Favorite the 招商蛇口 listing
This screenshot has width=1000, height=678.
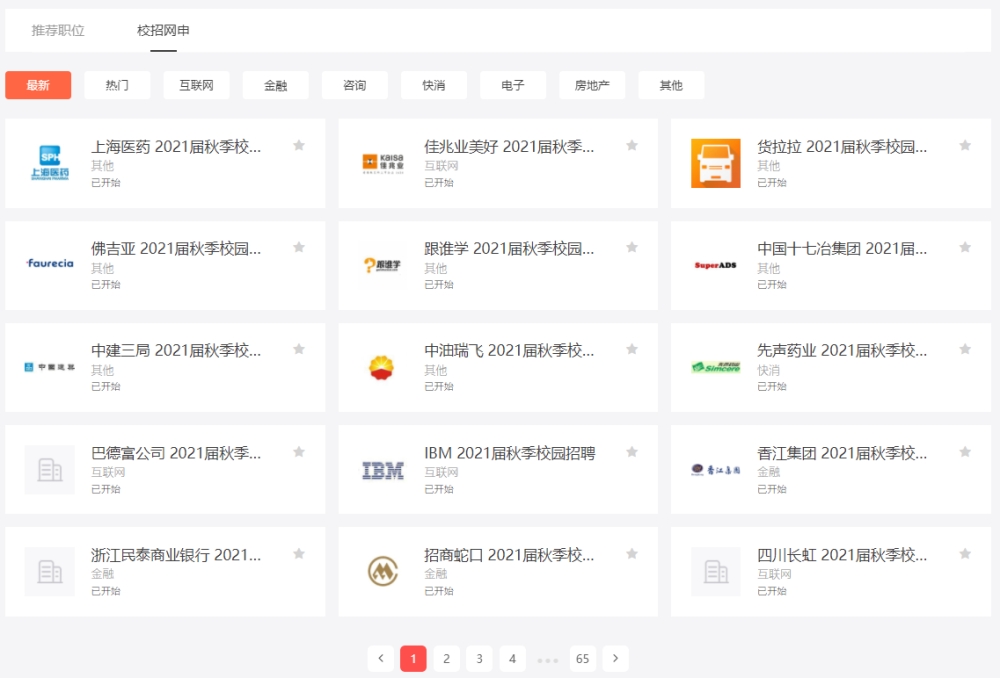(x=632, y=554)
